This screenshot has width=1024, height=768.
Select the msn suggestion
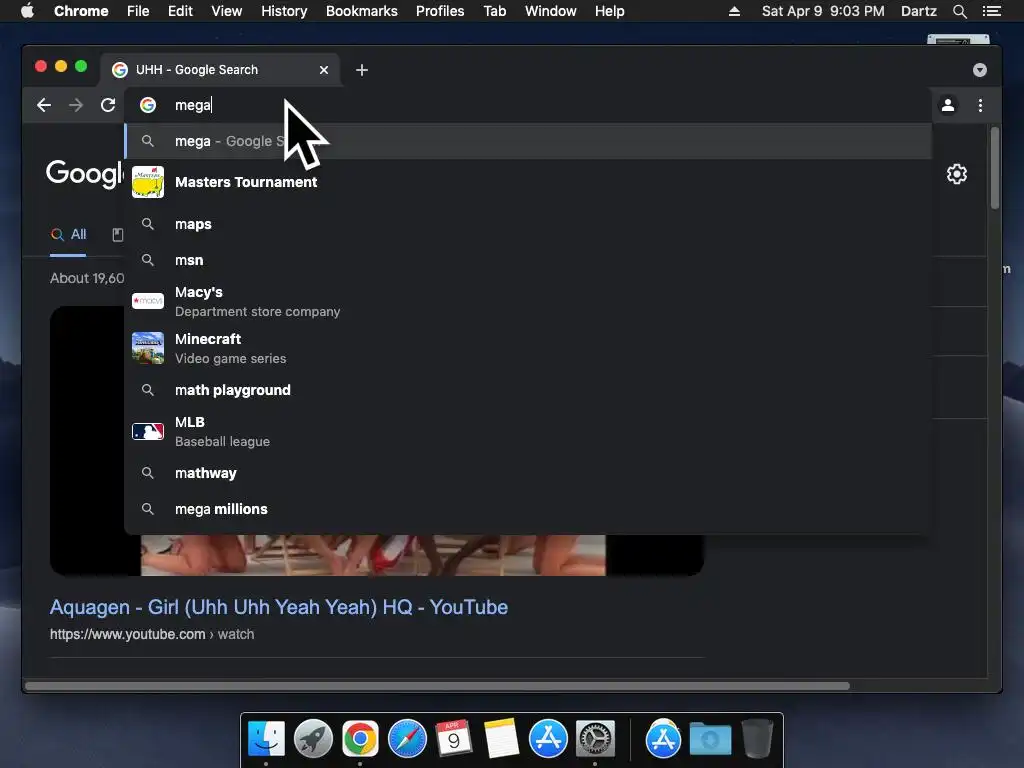(x=528, y=260)
